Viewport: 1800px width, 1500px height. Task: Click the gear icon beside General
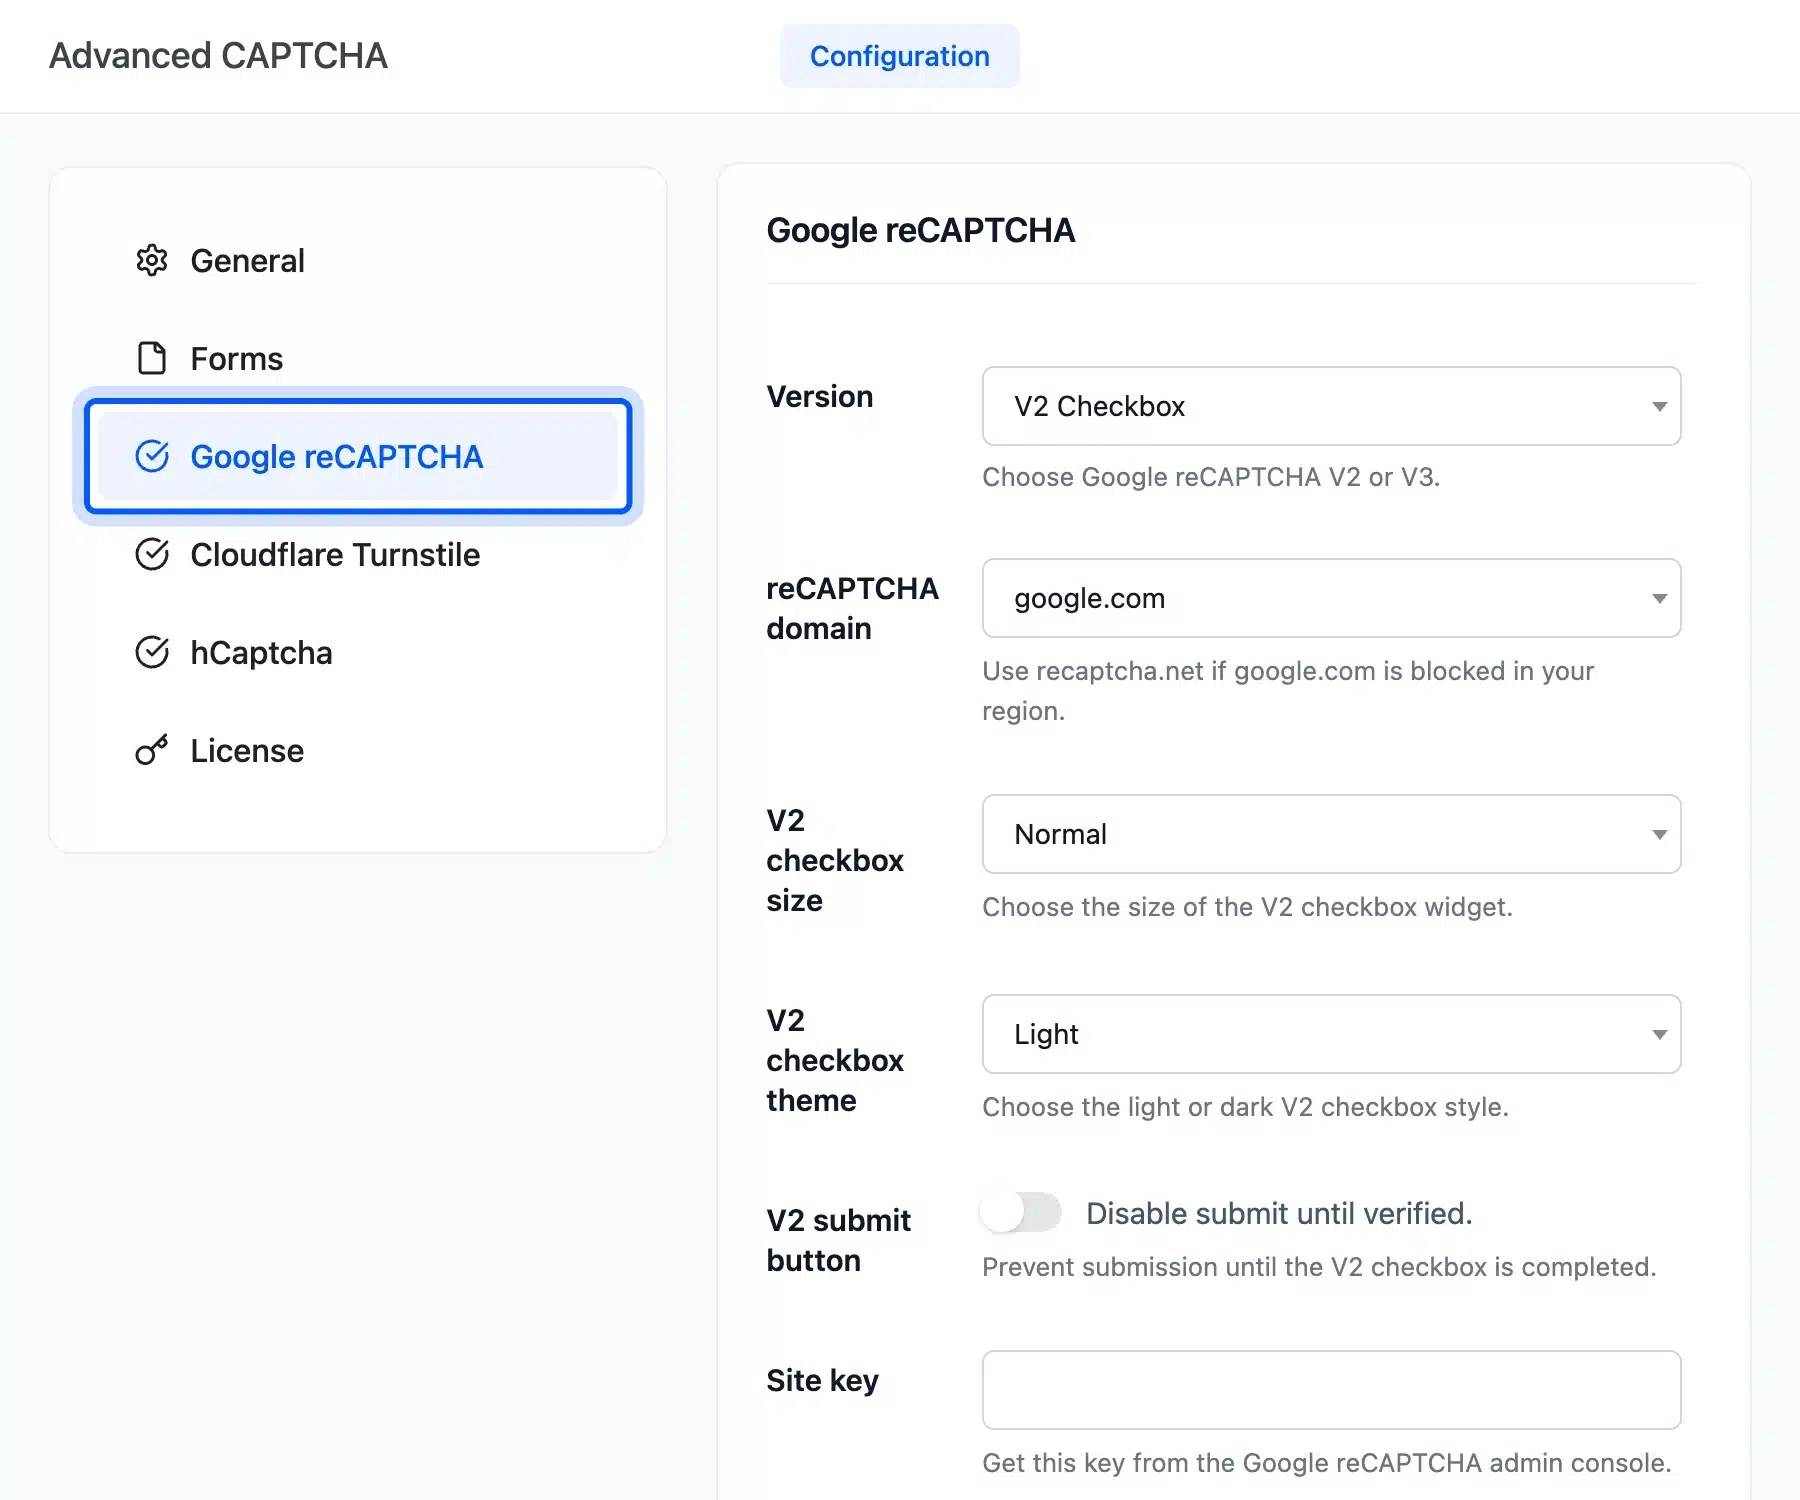[152, 260]
